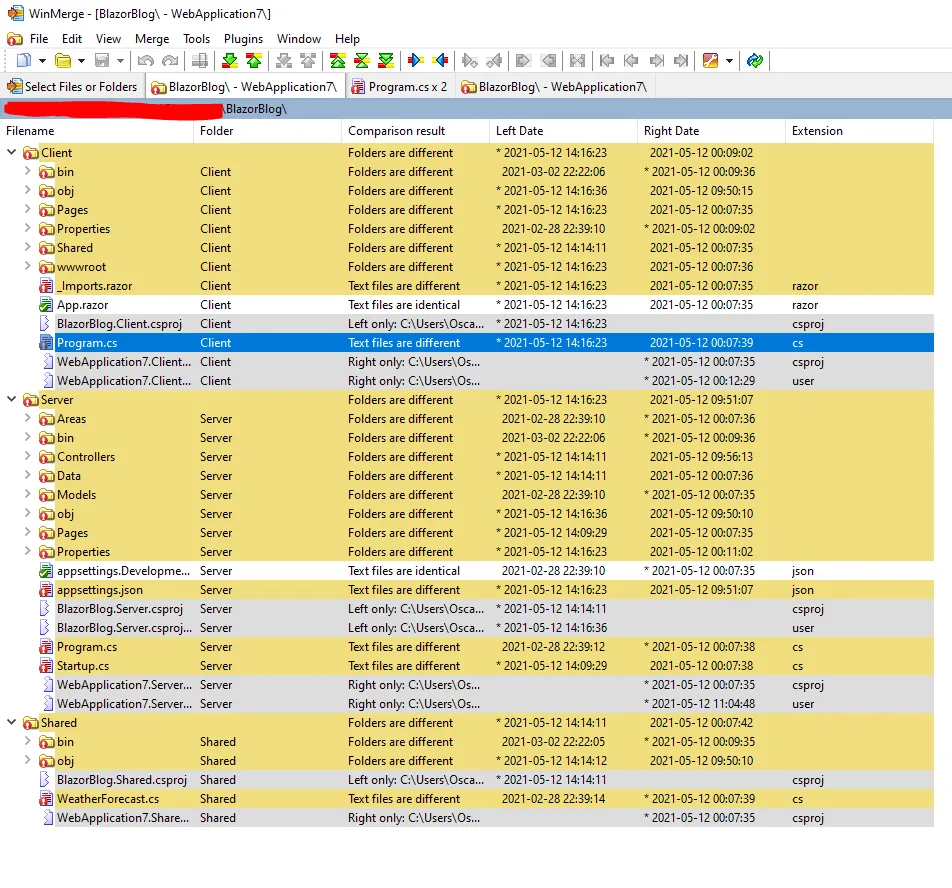Collapse the top-level Shared folder
The width and height of the screenshot is (952, 888).
[x=12, y=722]
